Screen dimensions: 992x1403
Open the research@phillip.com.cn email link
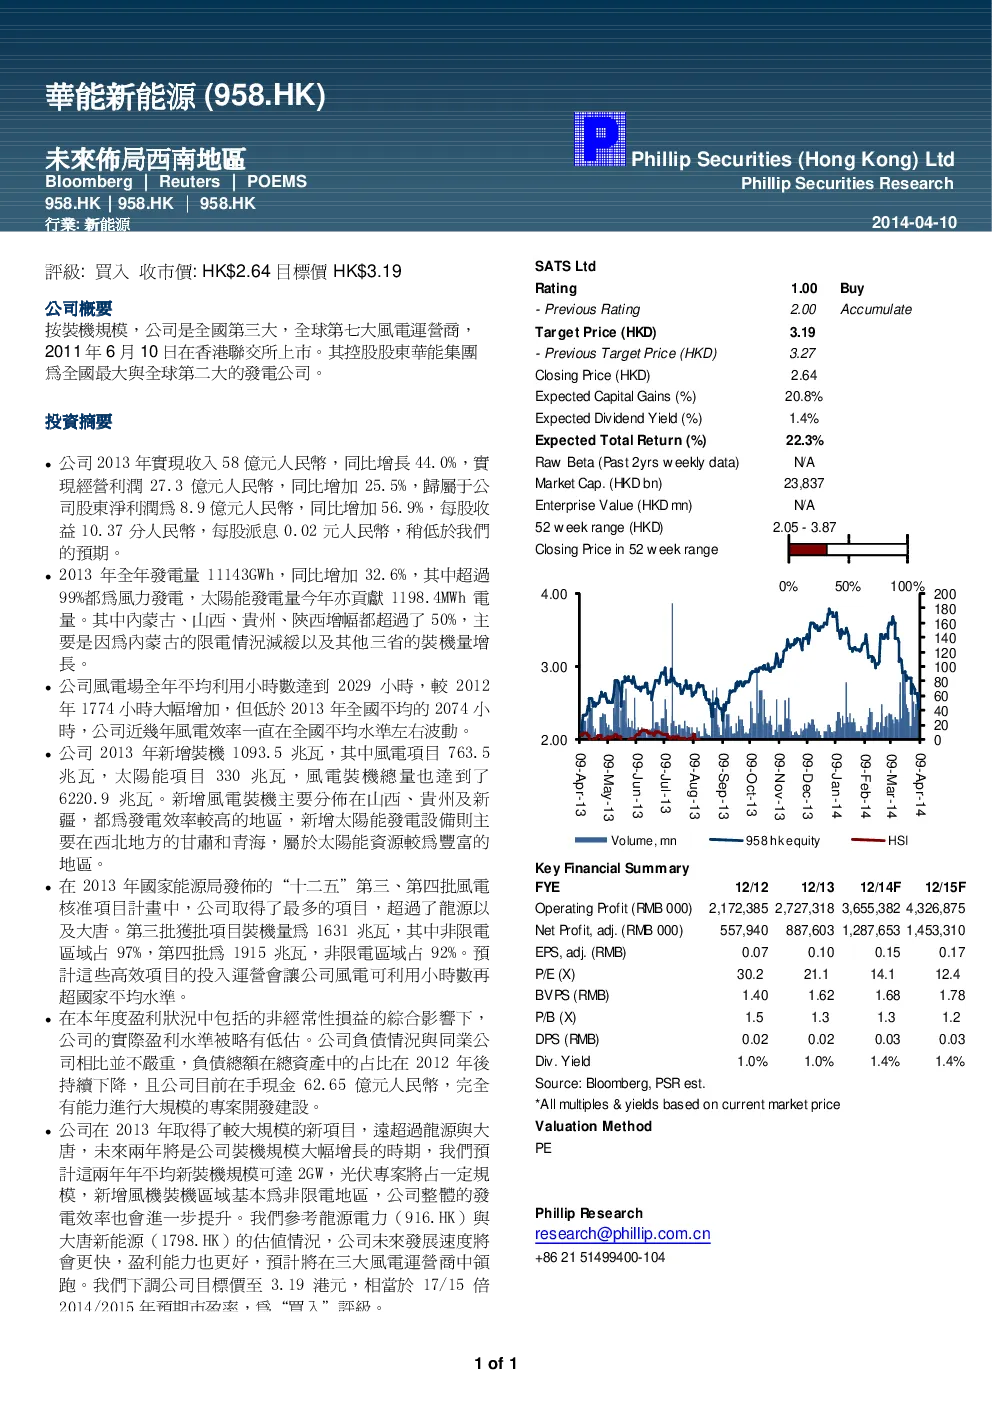(x=622, y=1234)
